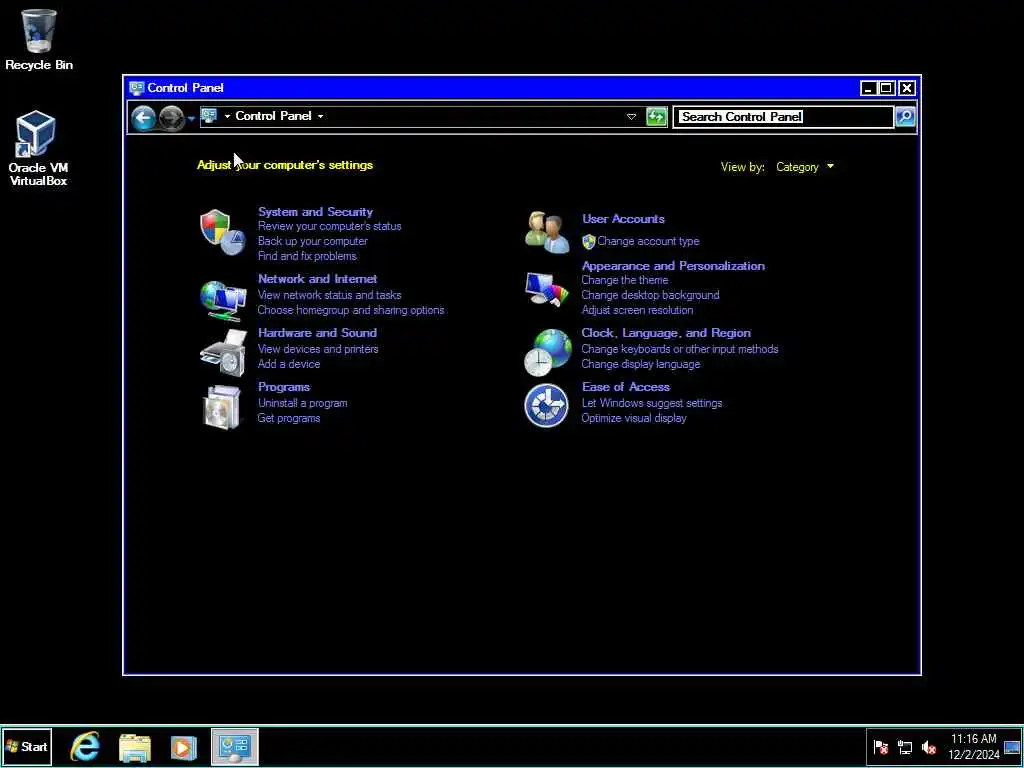Open Appearance and Personalization category link
The width and height of the screenshot is (1024, 768).
673,266
